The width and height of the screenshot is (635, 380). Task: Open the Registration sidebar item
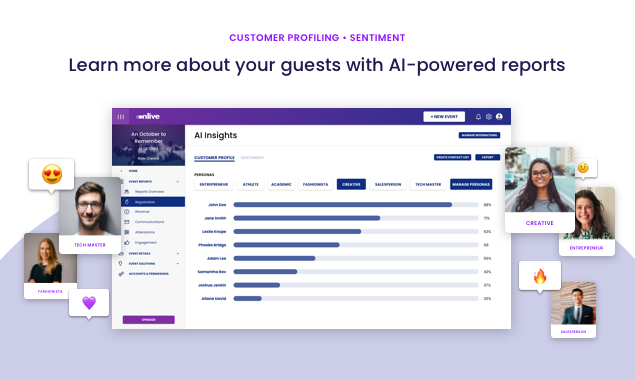tap(153, 202)
